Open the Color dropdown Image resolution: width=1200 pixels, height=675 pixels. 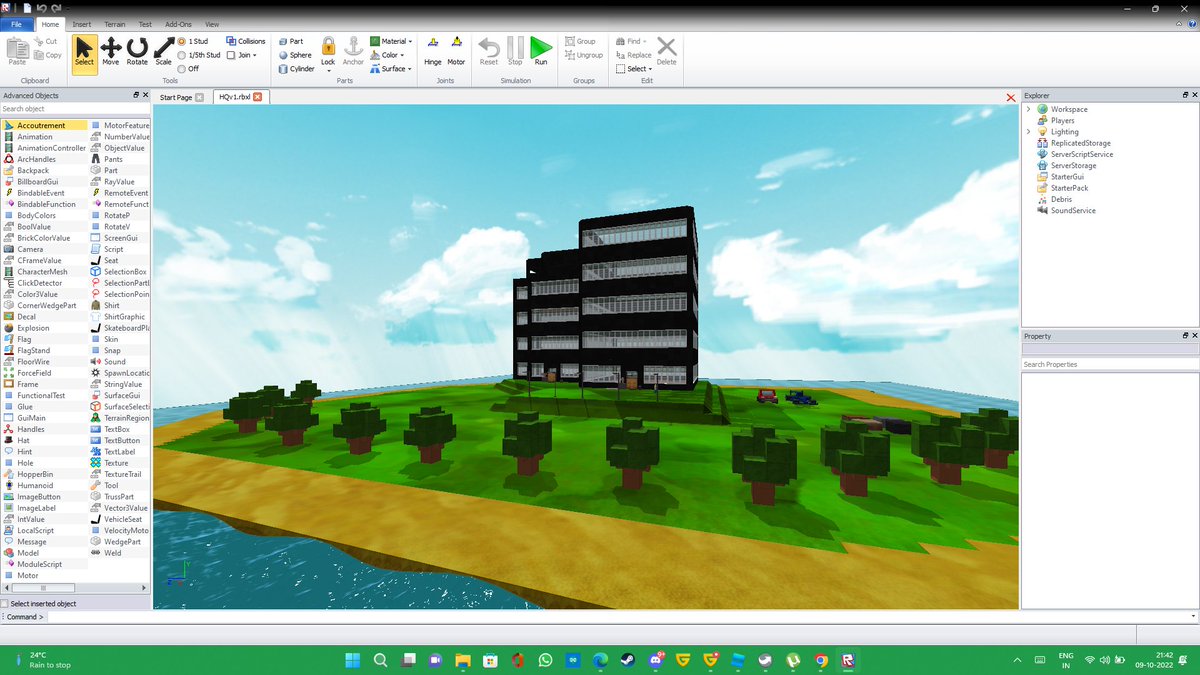point(388,55)
